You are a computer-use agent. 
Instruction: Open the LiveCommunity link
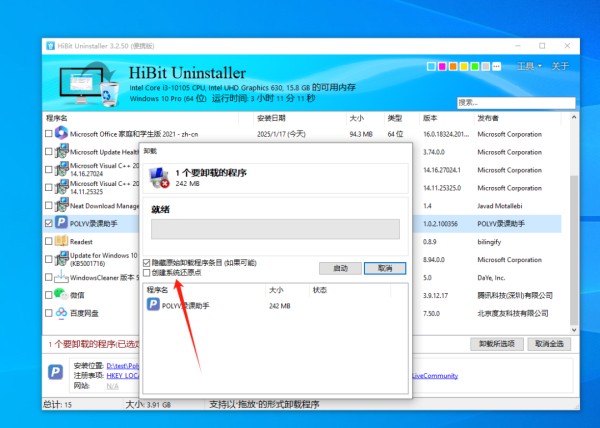435,376
